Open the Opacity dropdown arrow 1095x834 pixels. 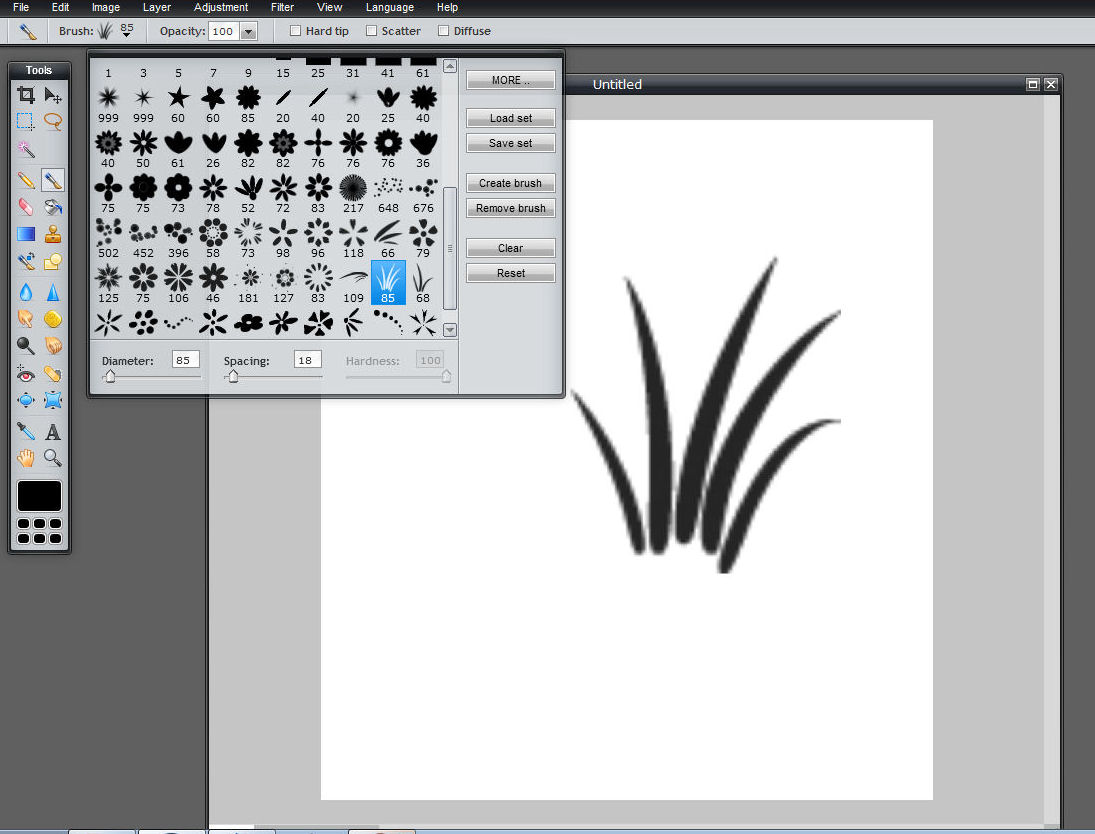tap(249, 31)
